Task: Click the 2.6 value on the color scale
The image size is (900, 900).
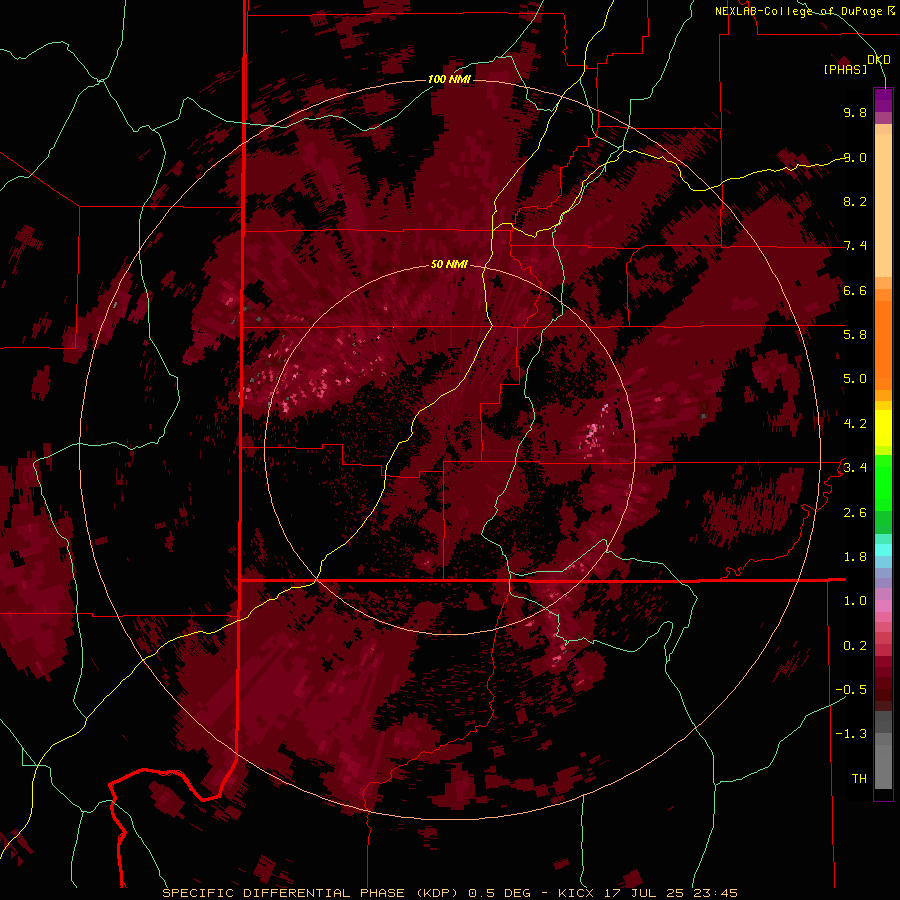Action: [x=855, y=513]
